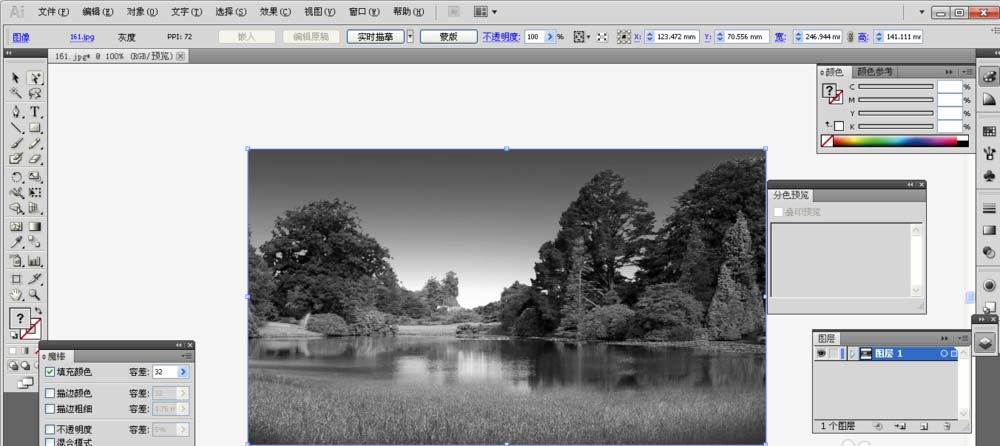The height and width of the screenshot is (446, 1000).
Task: Select the Slice tool
Action: [35, 279]
